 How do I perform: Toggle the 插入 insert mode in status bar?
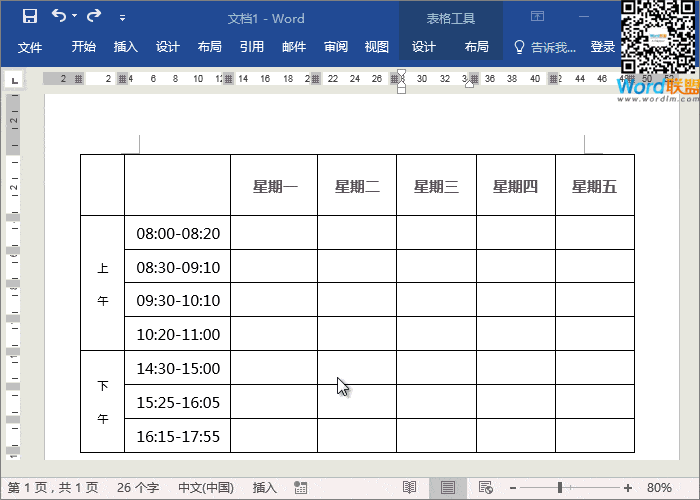coord(265,488)
